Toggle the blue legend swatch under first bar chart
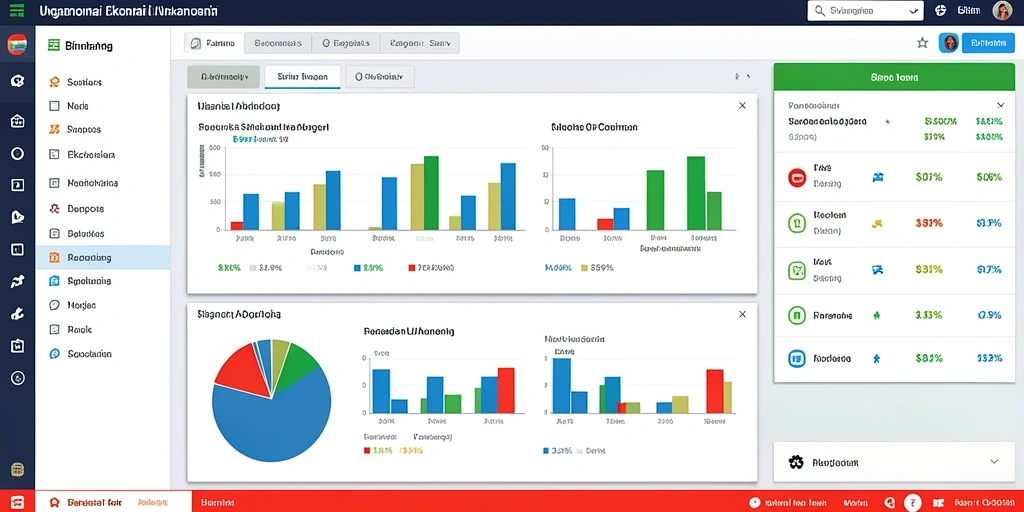The width and height of the screenshot is (1024, 512). [357, 268]
